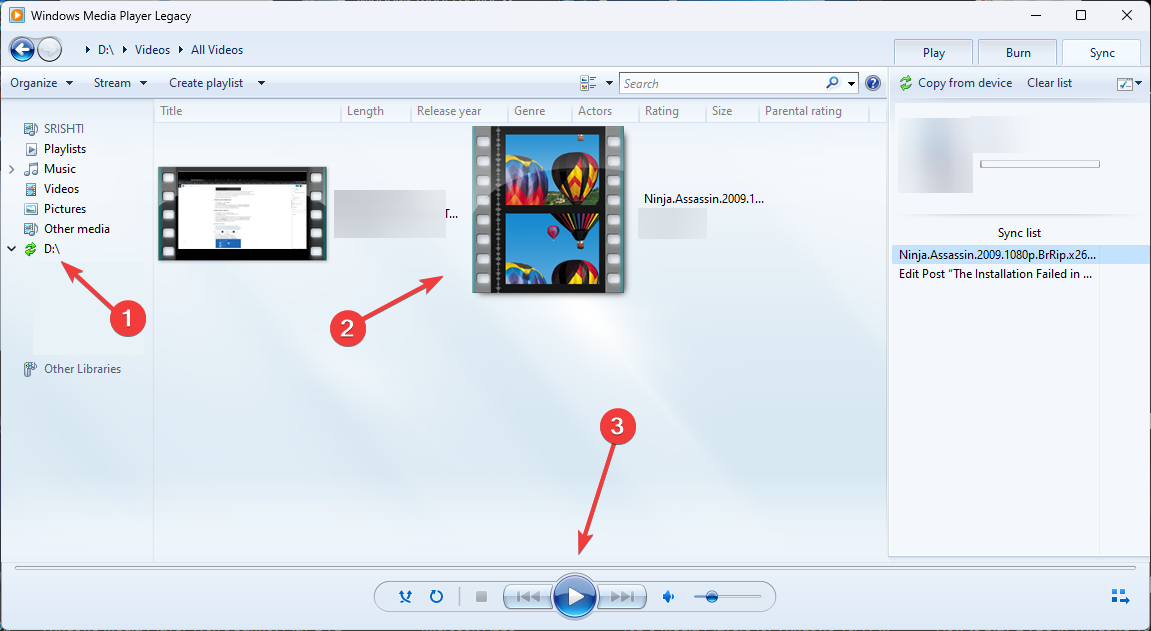The image size is (1151, 631).
Task: Mute the volume speaker icon
Action: pyautogui.click(x=669, y=597)
